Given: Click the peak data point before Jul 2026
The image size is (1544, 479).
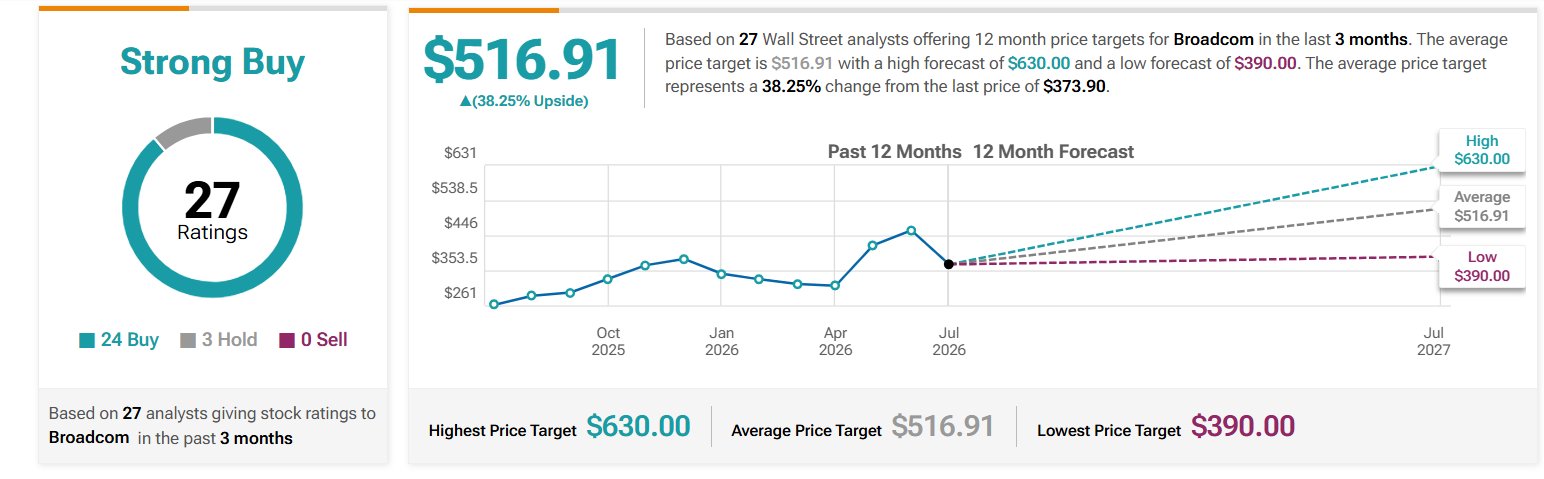Looking at the screenshot, I should click(x=911, y=230).
